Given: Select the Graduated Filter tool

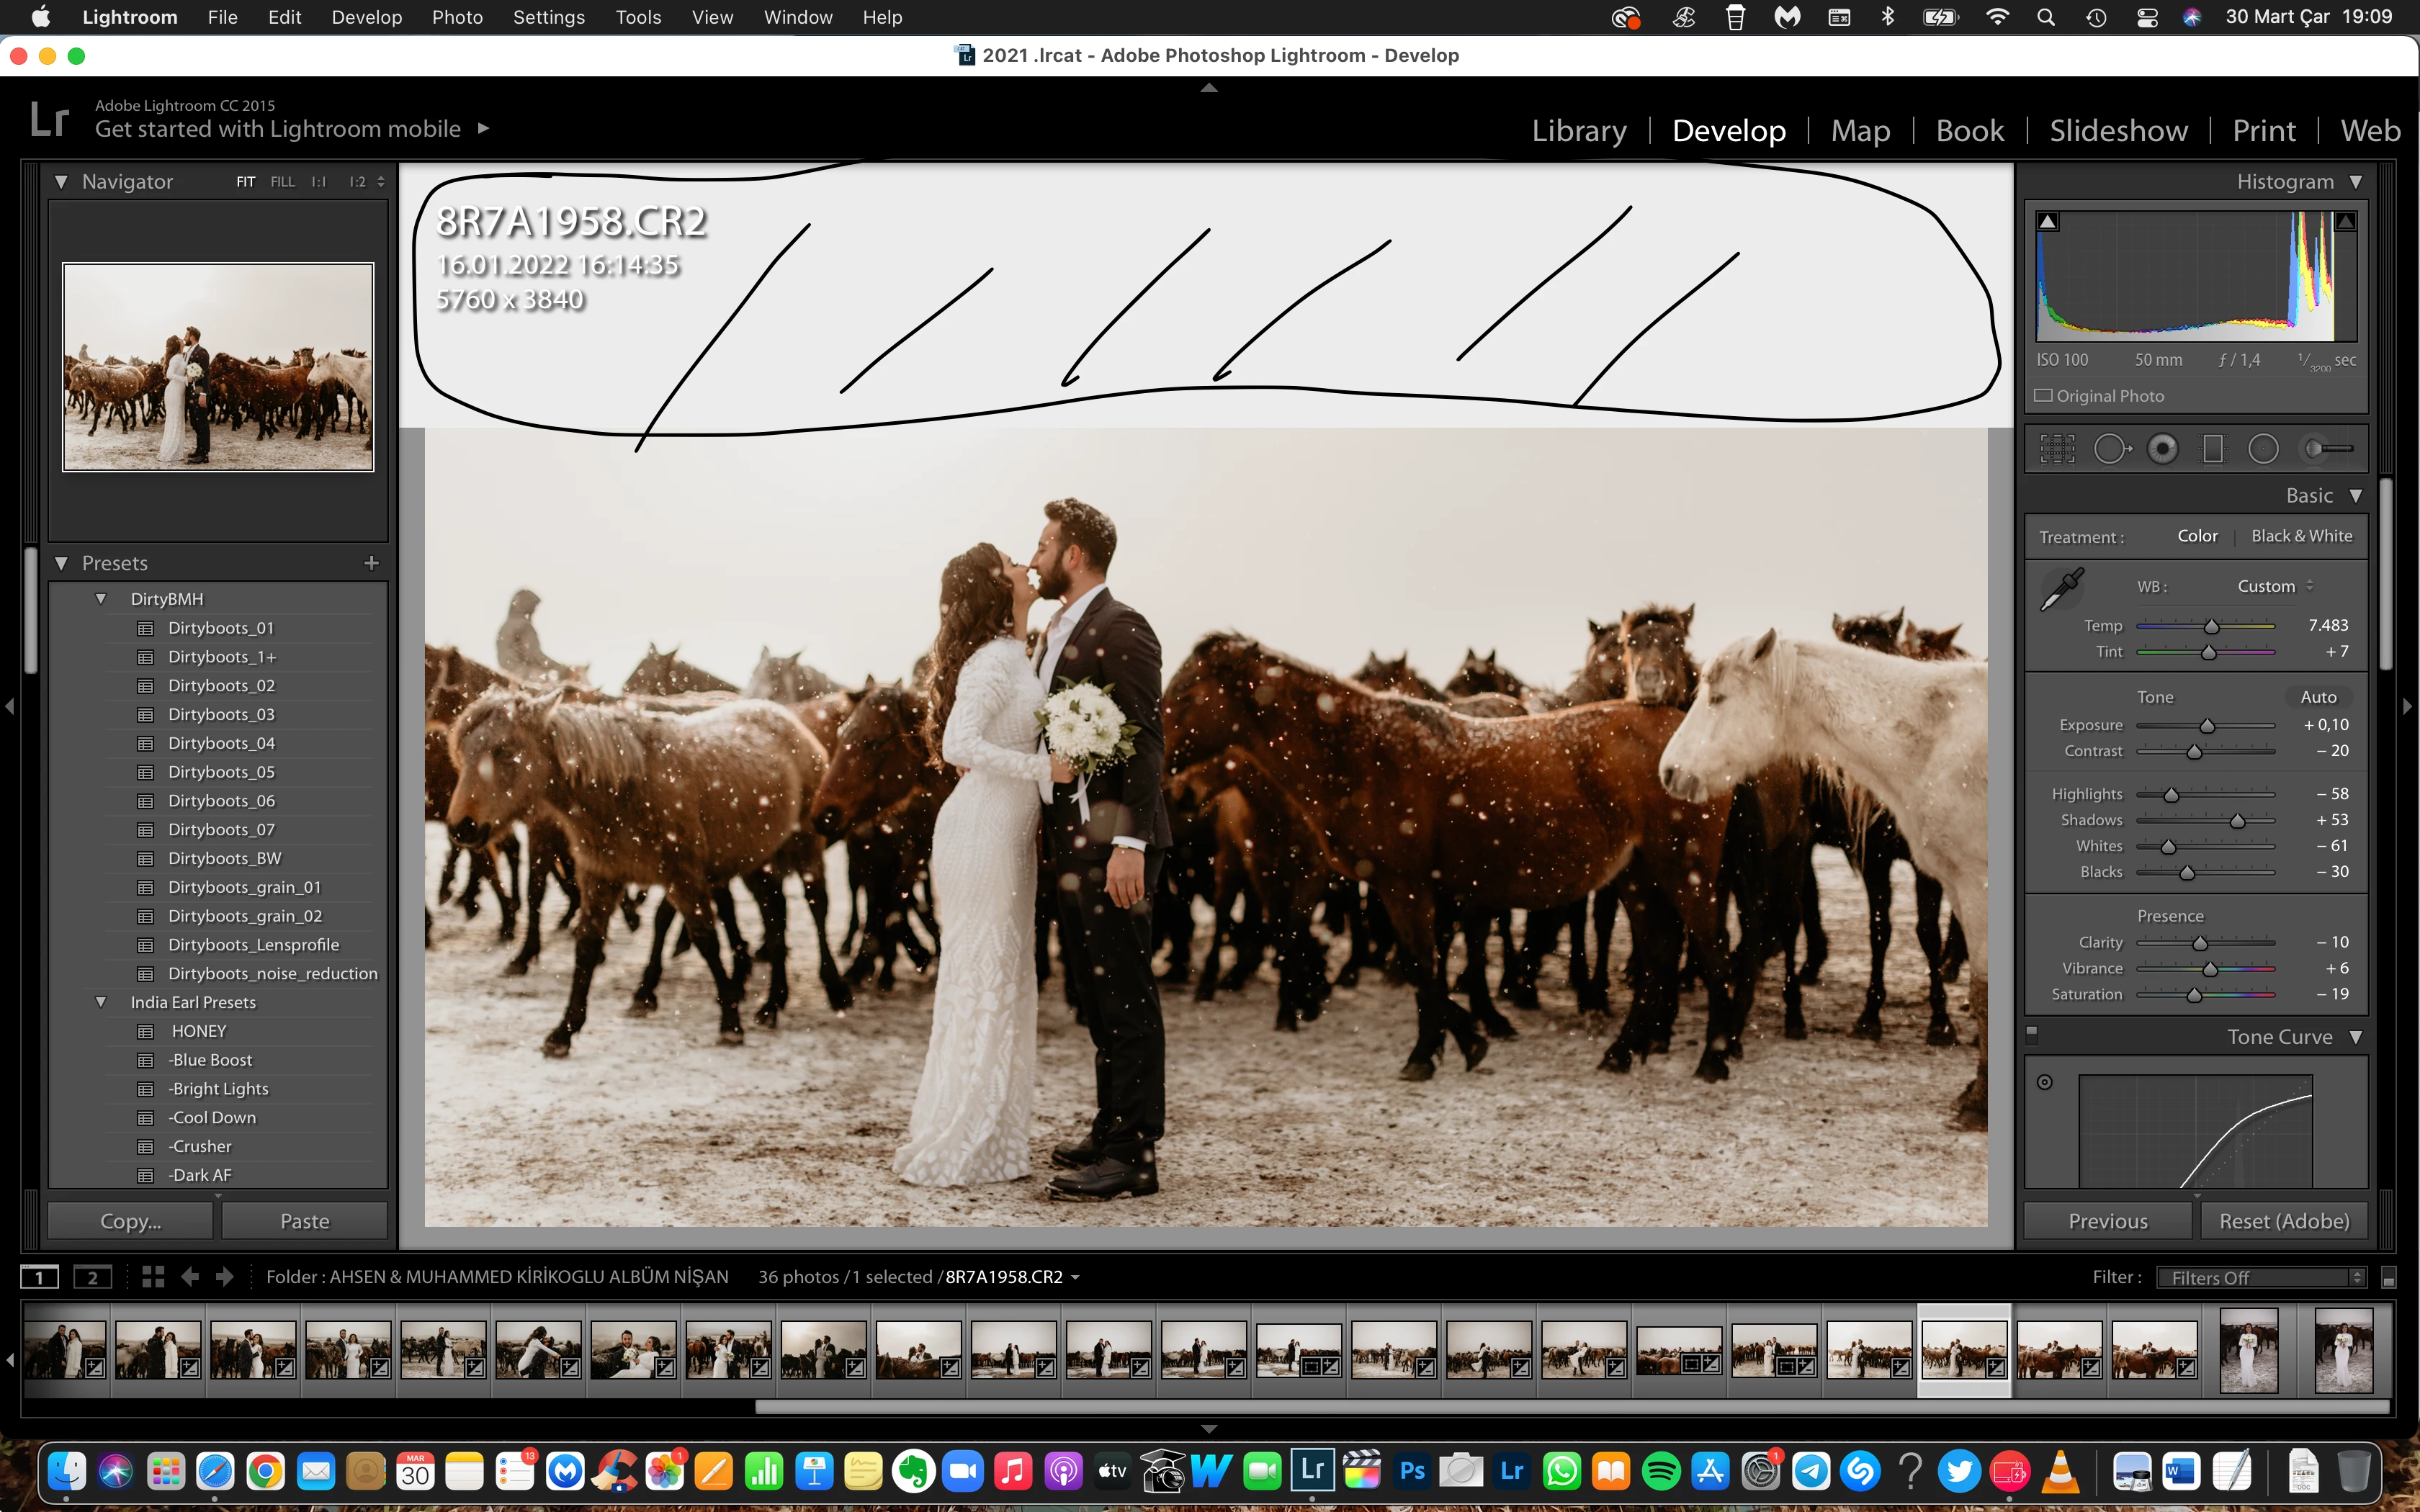Looking at the screenshot, I should (x=2213, y=449).
